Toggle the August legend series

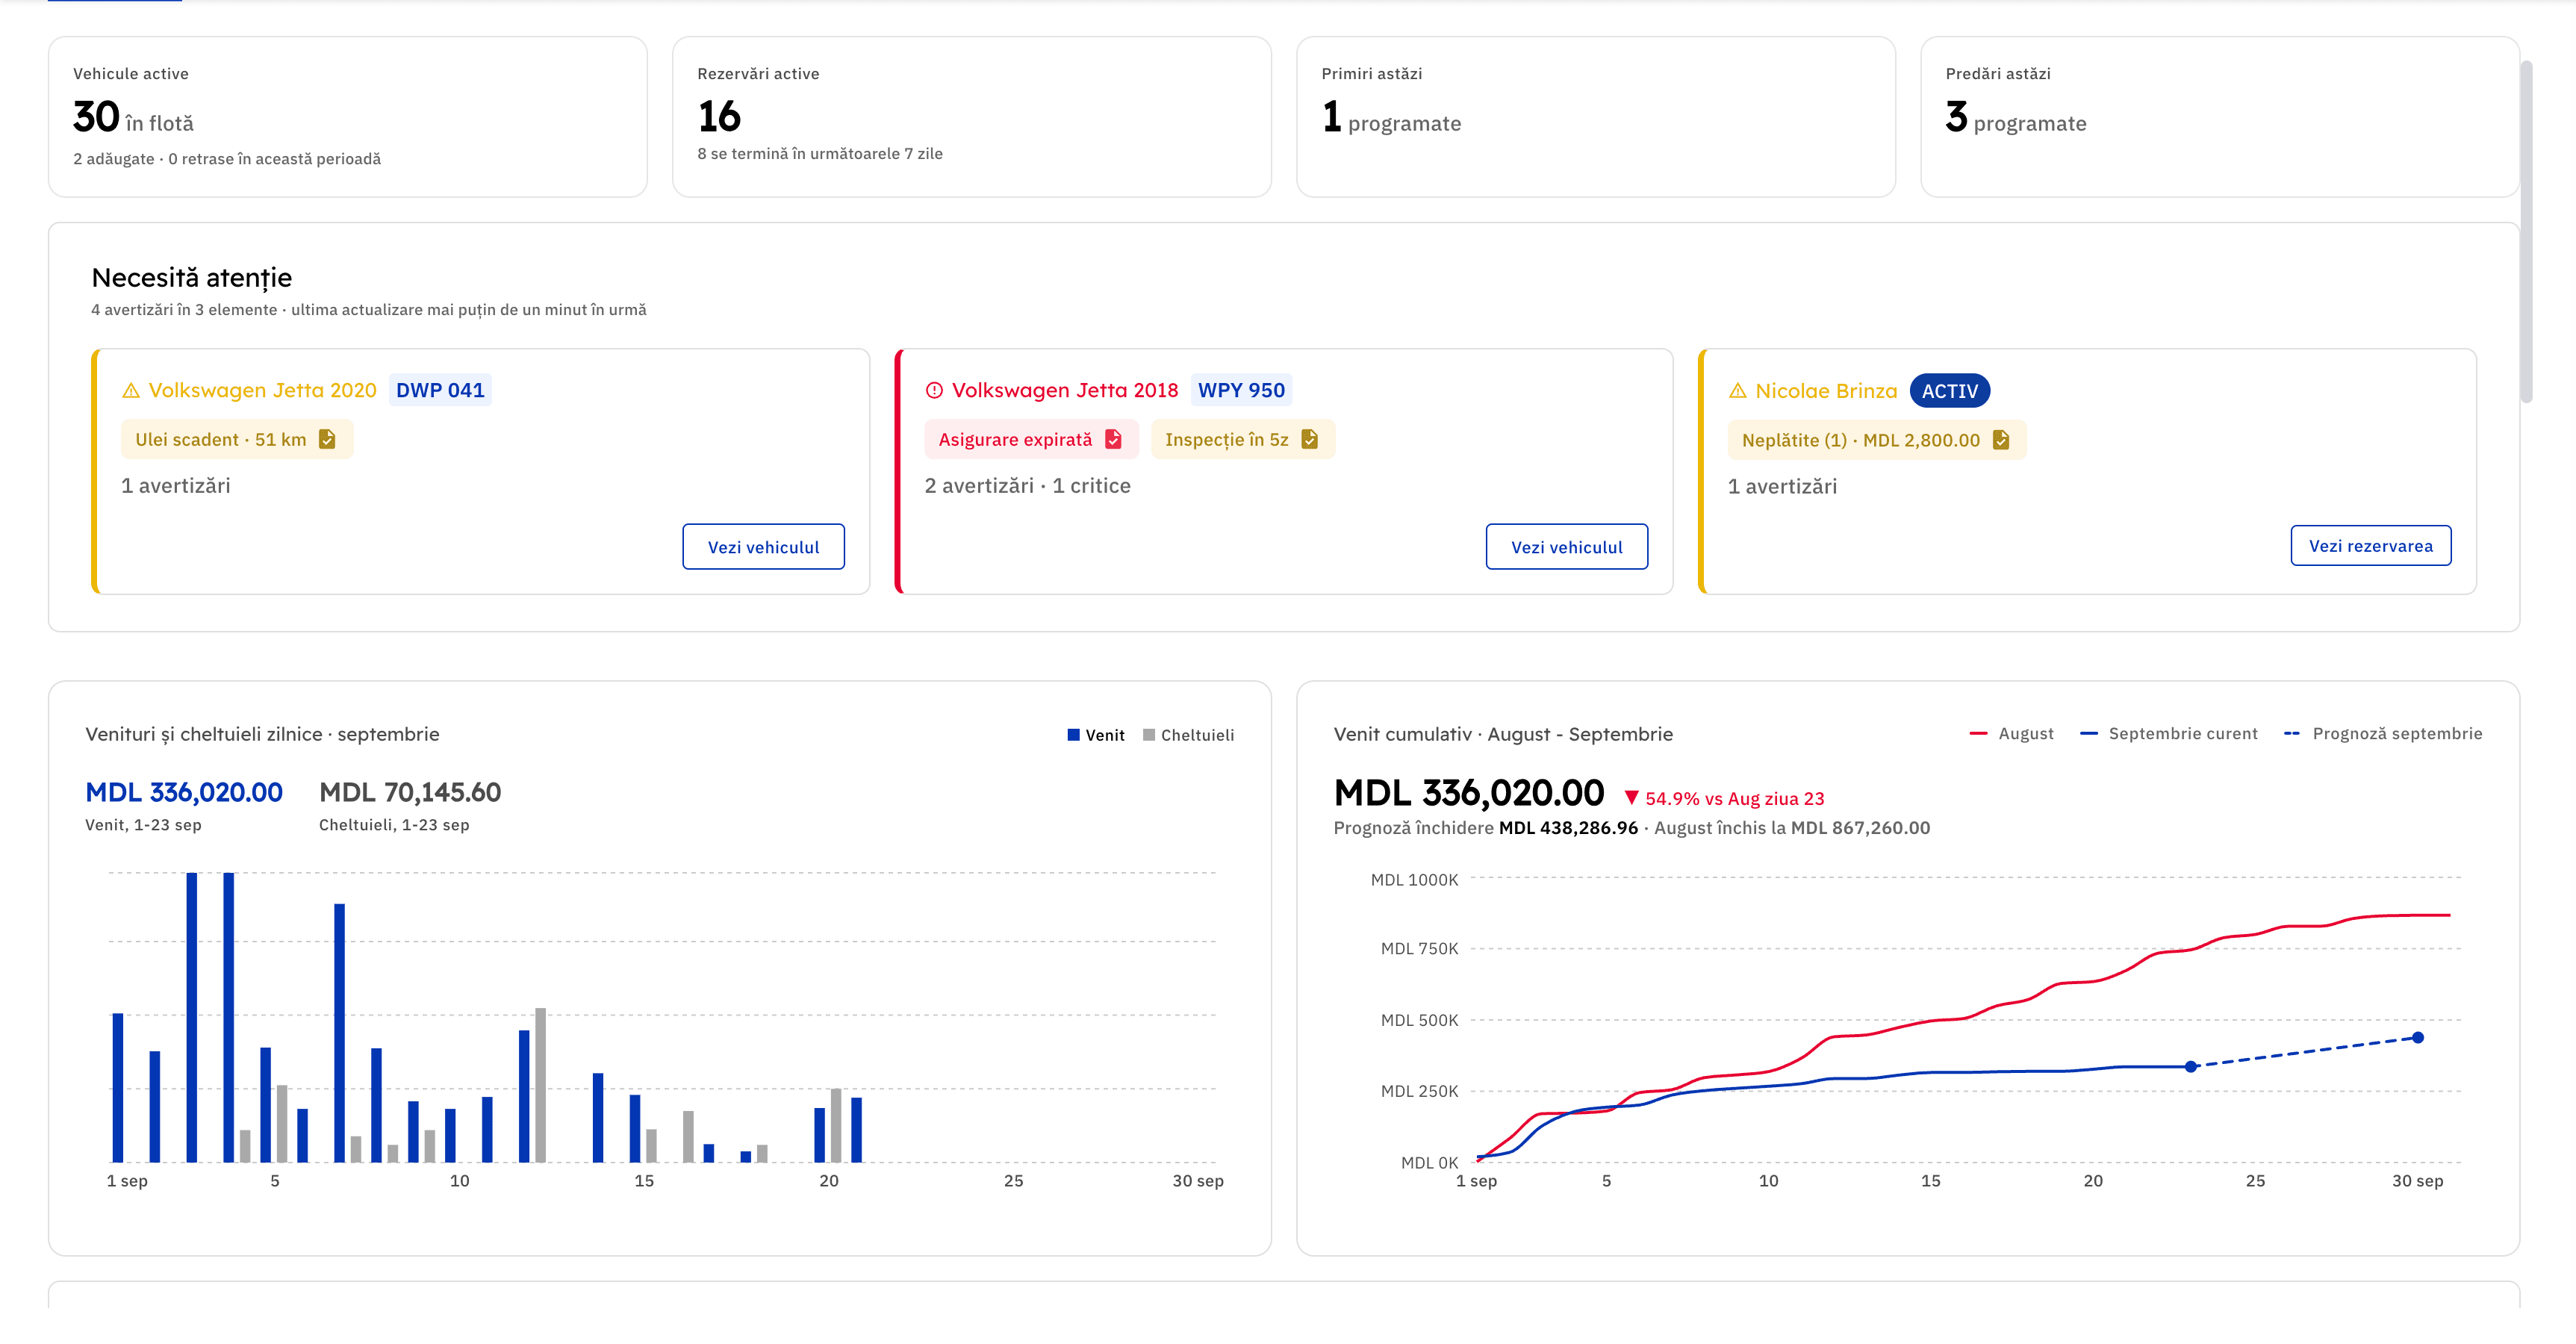[2011, 734]
